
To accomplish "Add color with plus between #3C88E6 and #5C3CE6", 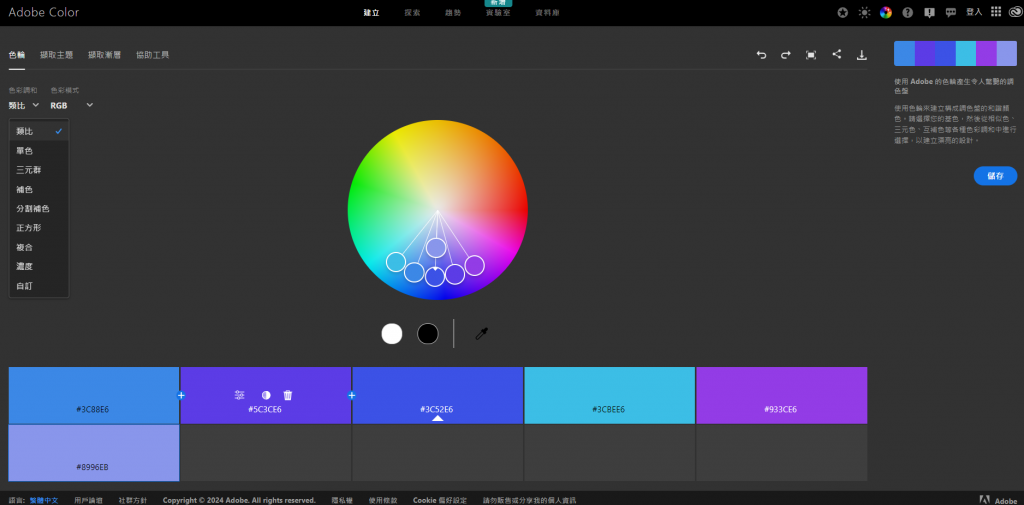I will [181, 395].
